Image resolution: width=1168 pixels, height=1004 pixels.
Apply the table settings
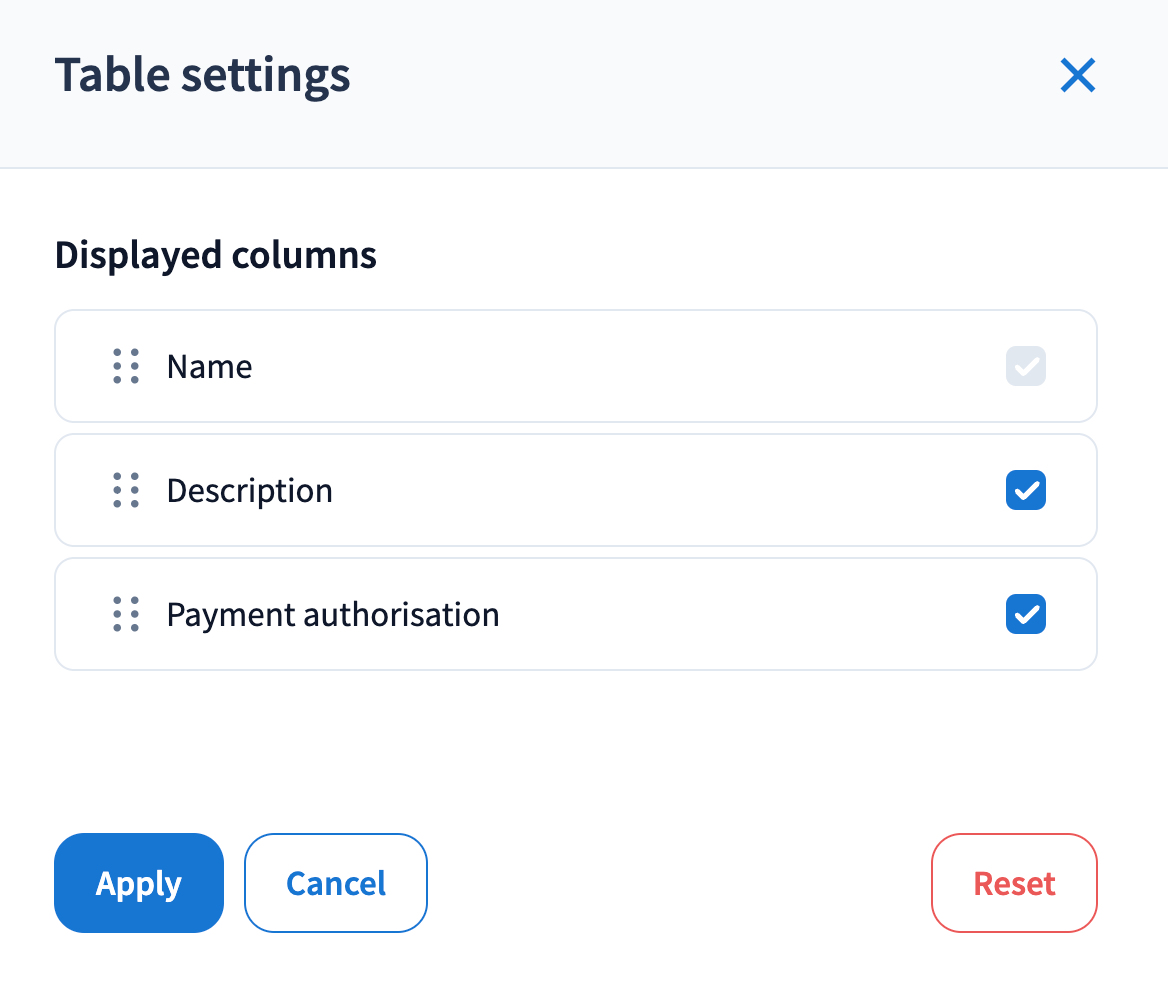139,883
